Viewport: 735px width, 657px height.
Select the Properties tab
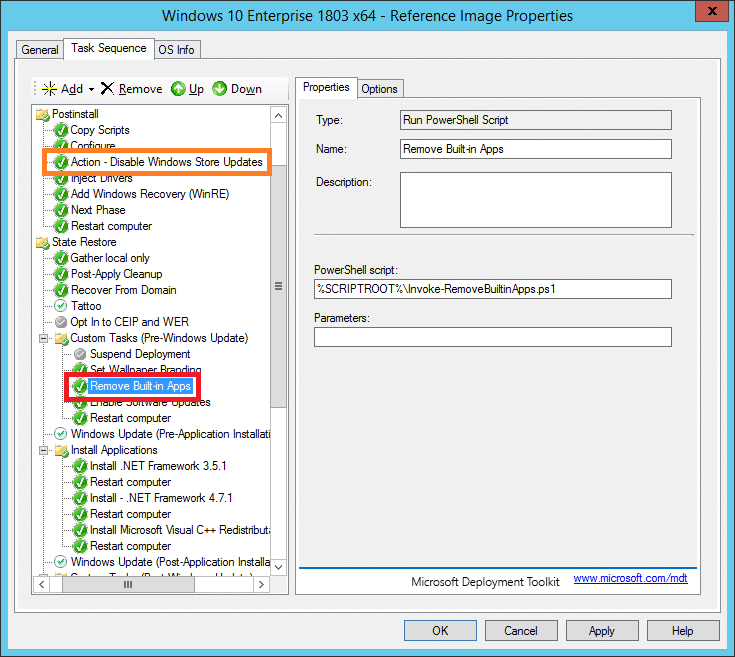pos(326,87)
